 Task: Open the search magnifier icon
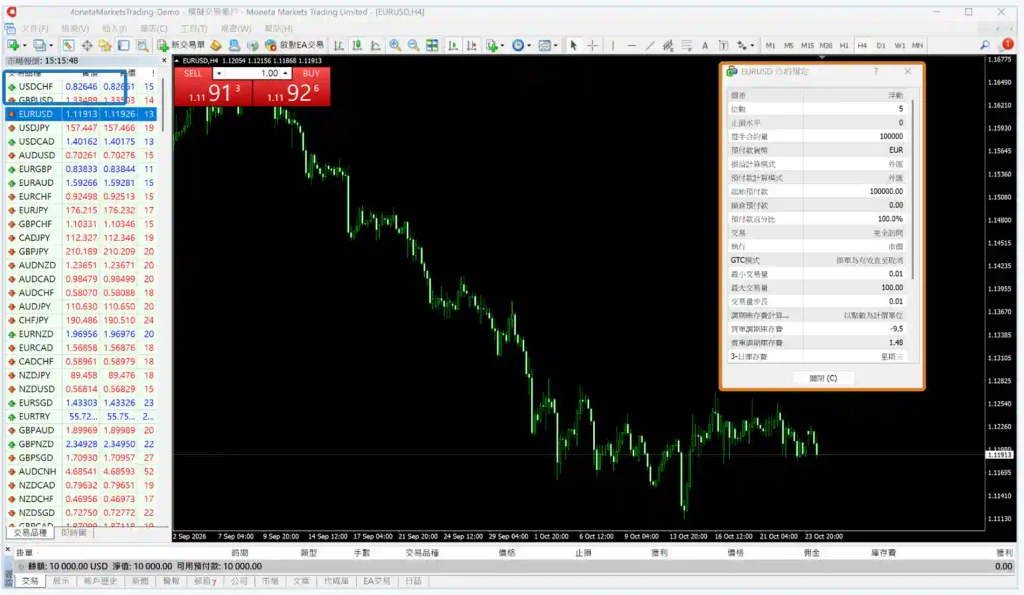point(985,45)
